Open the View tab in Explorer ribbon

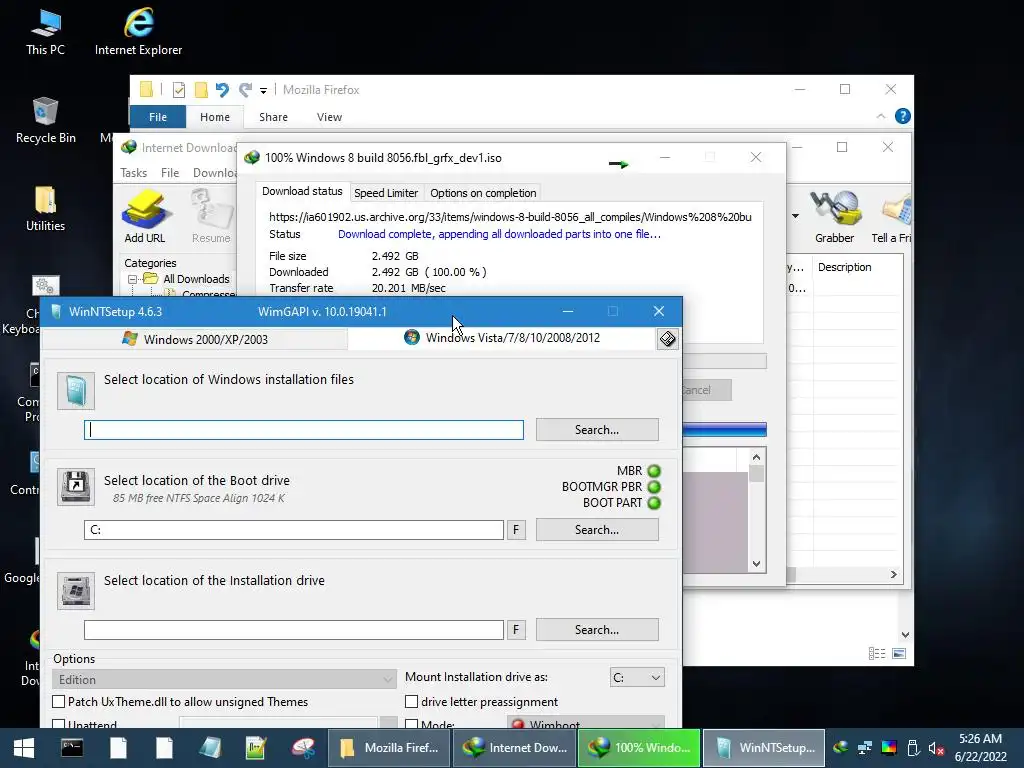pyautogui.click(x=329, y=117)
